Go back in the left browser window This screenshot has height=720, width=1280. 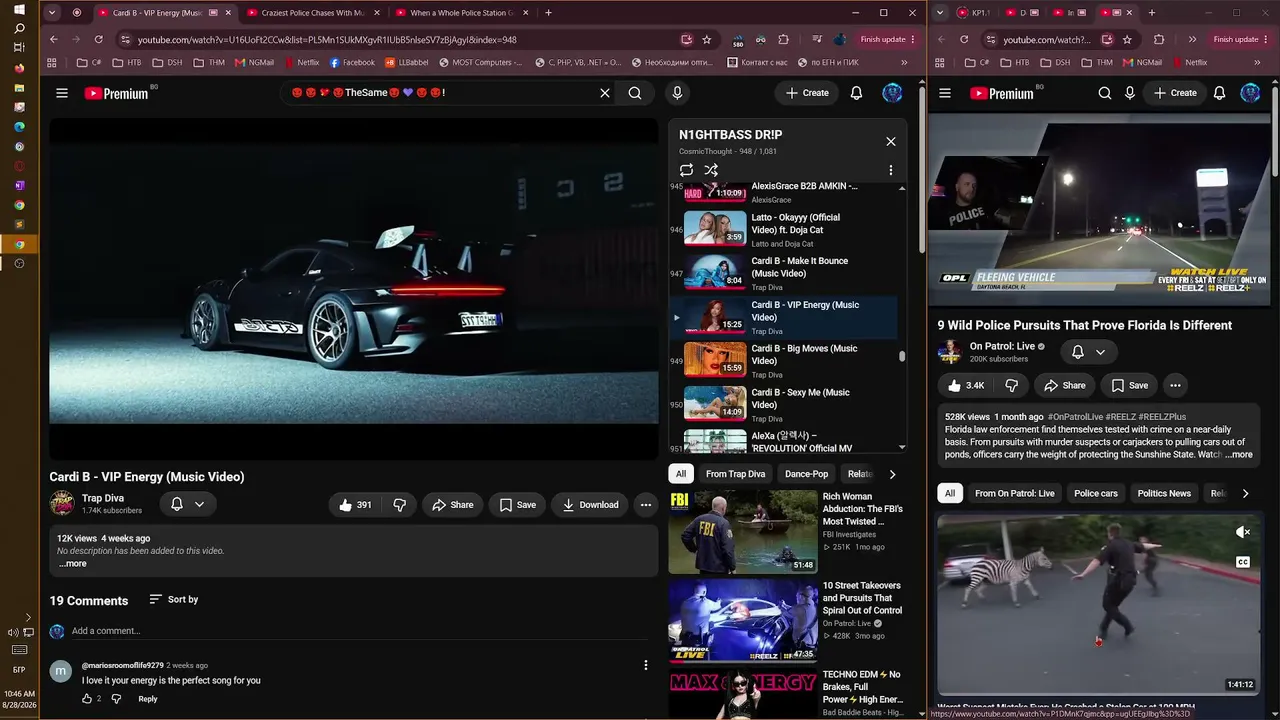[x=54, y=40]
